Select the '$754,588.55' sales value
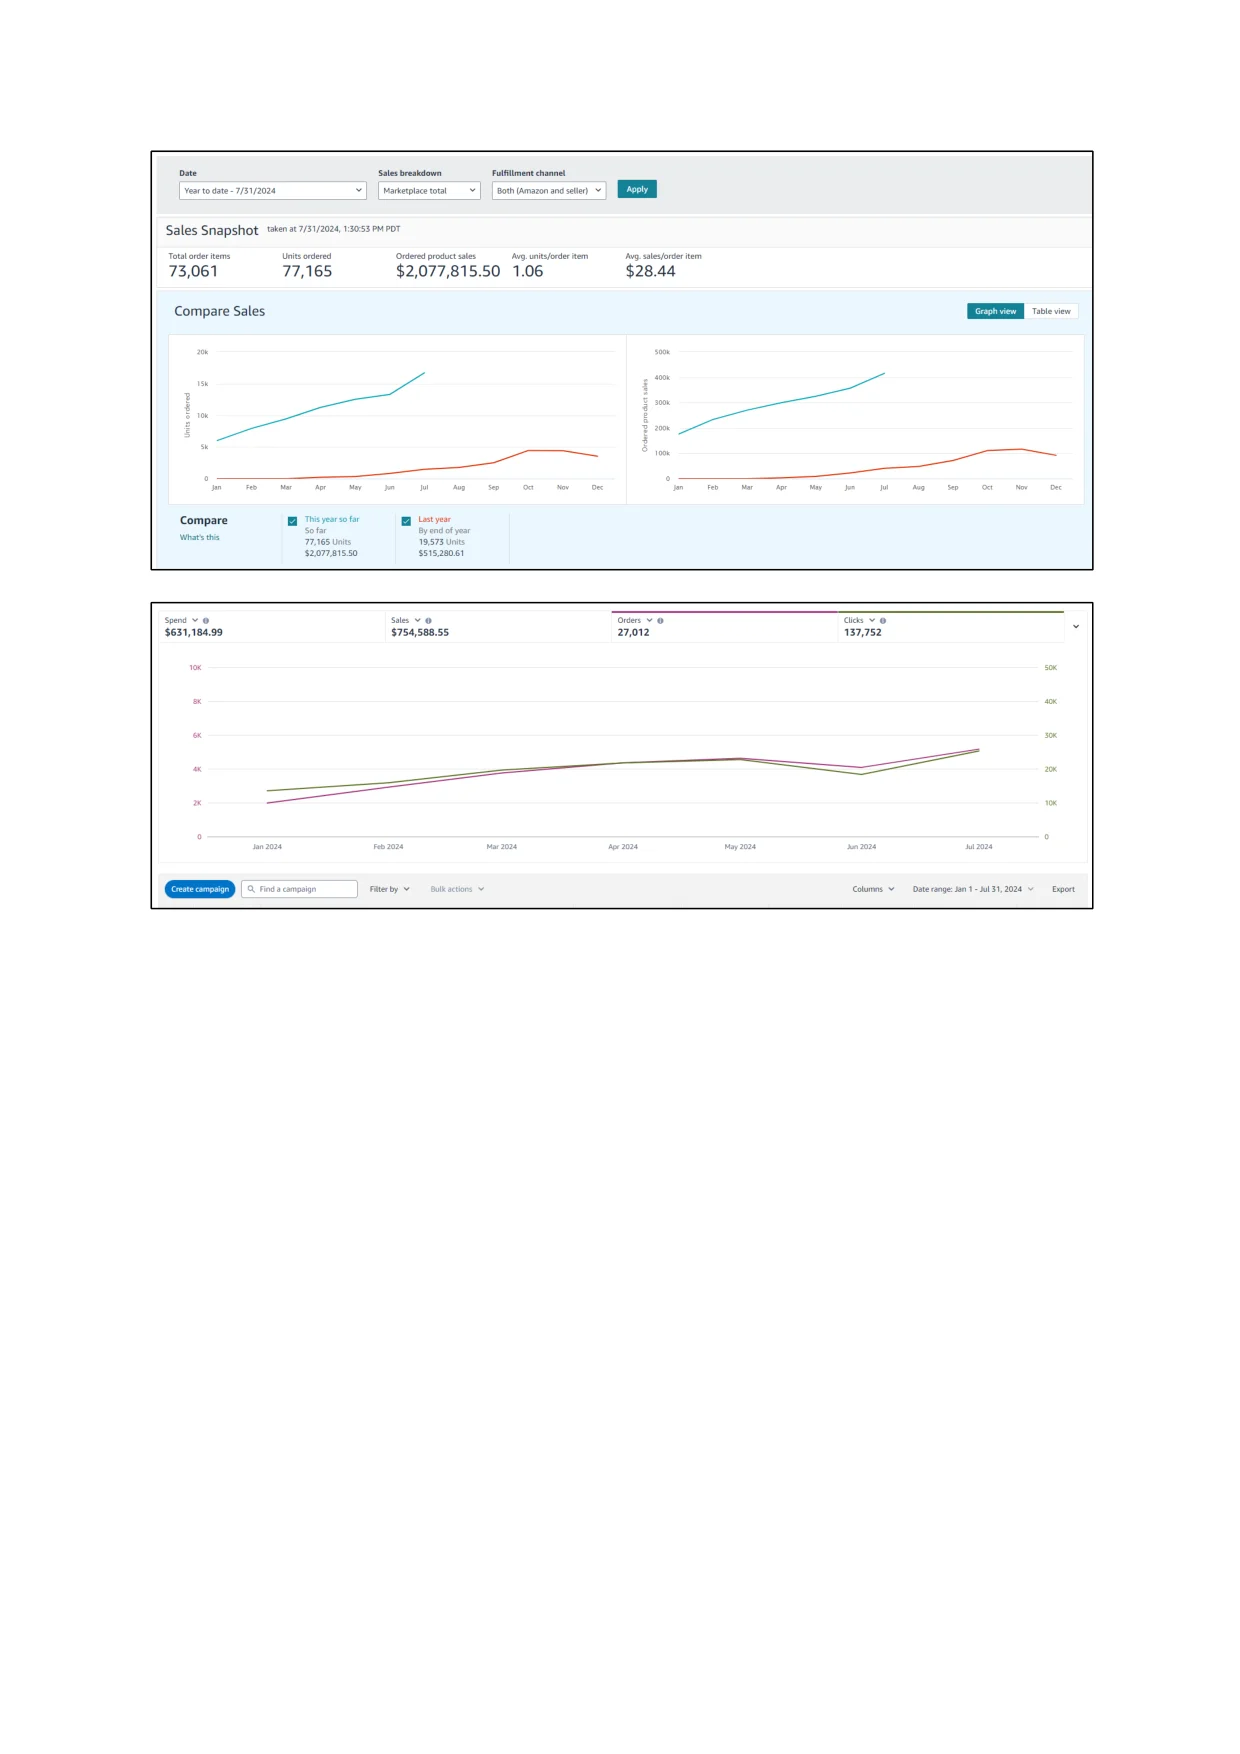This screenshot has width=1240, height=1754. [x=420, y=633]
